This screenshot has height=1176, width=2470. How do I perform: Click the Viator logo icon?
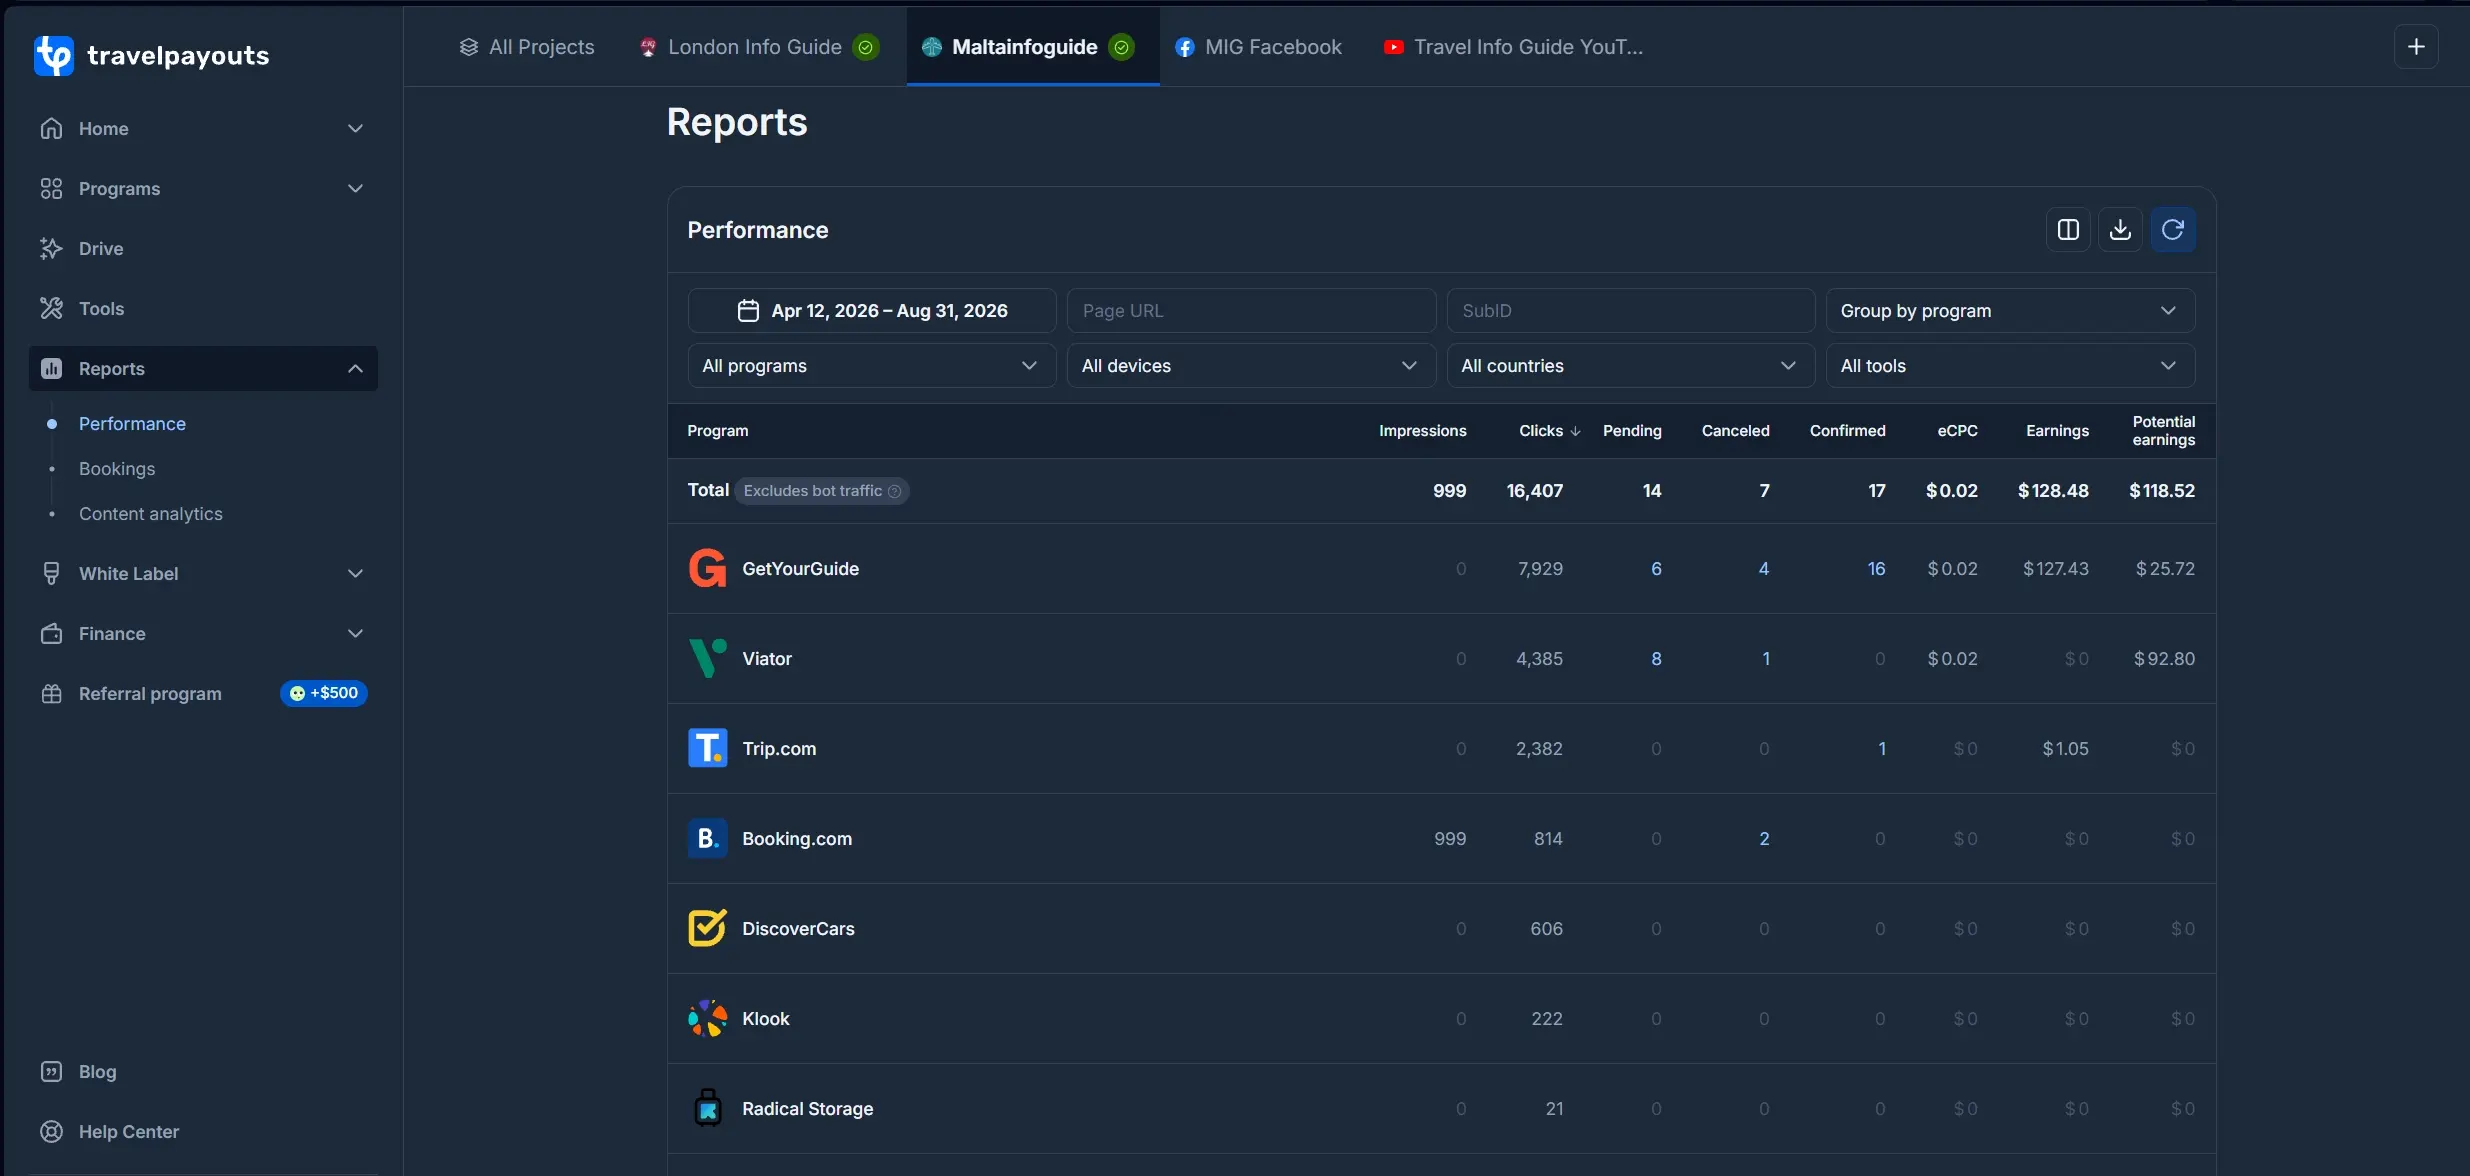[707, 659]
